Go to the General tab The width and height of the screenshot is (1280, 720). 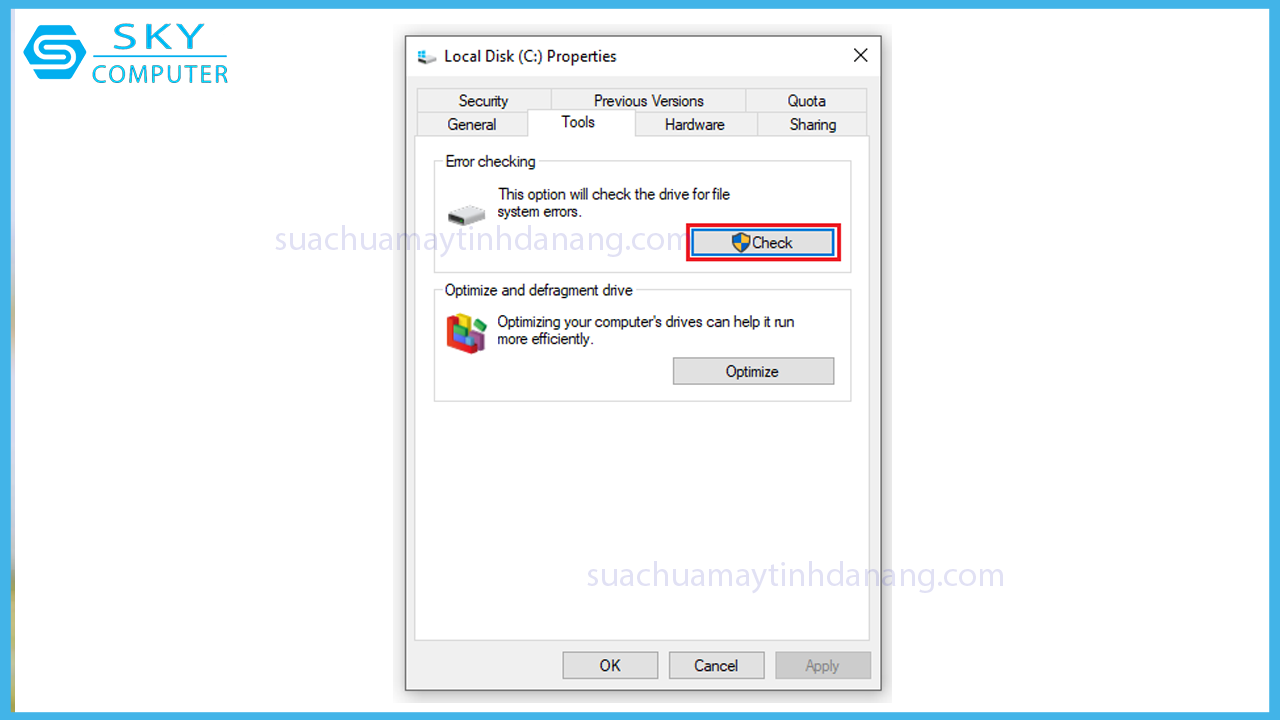coord(472,124)
